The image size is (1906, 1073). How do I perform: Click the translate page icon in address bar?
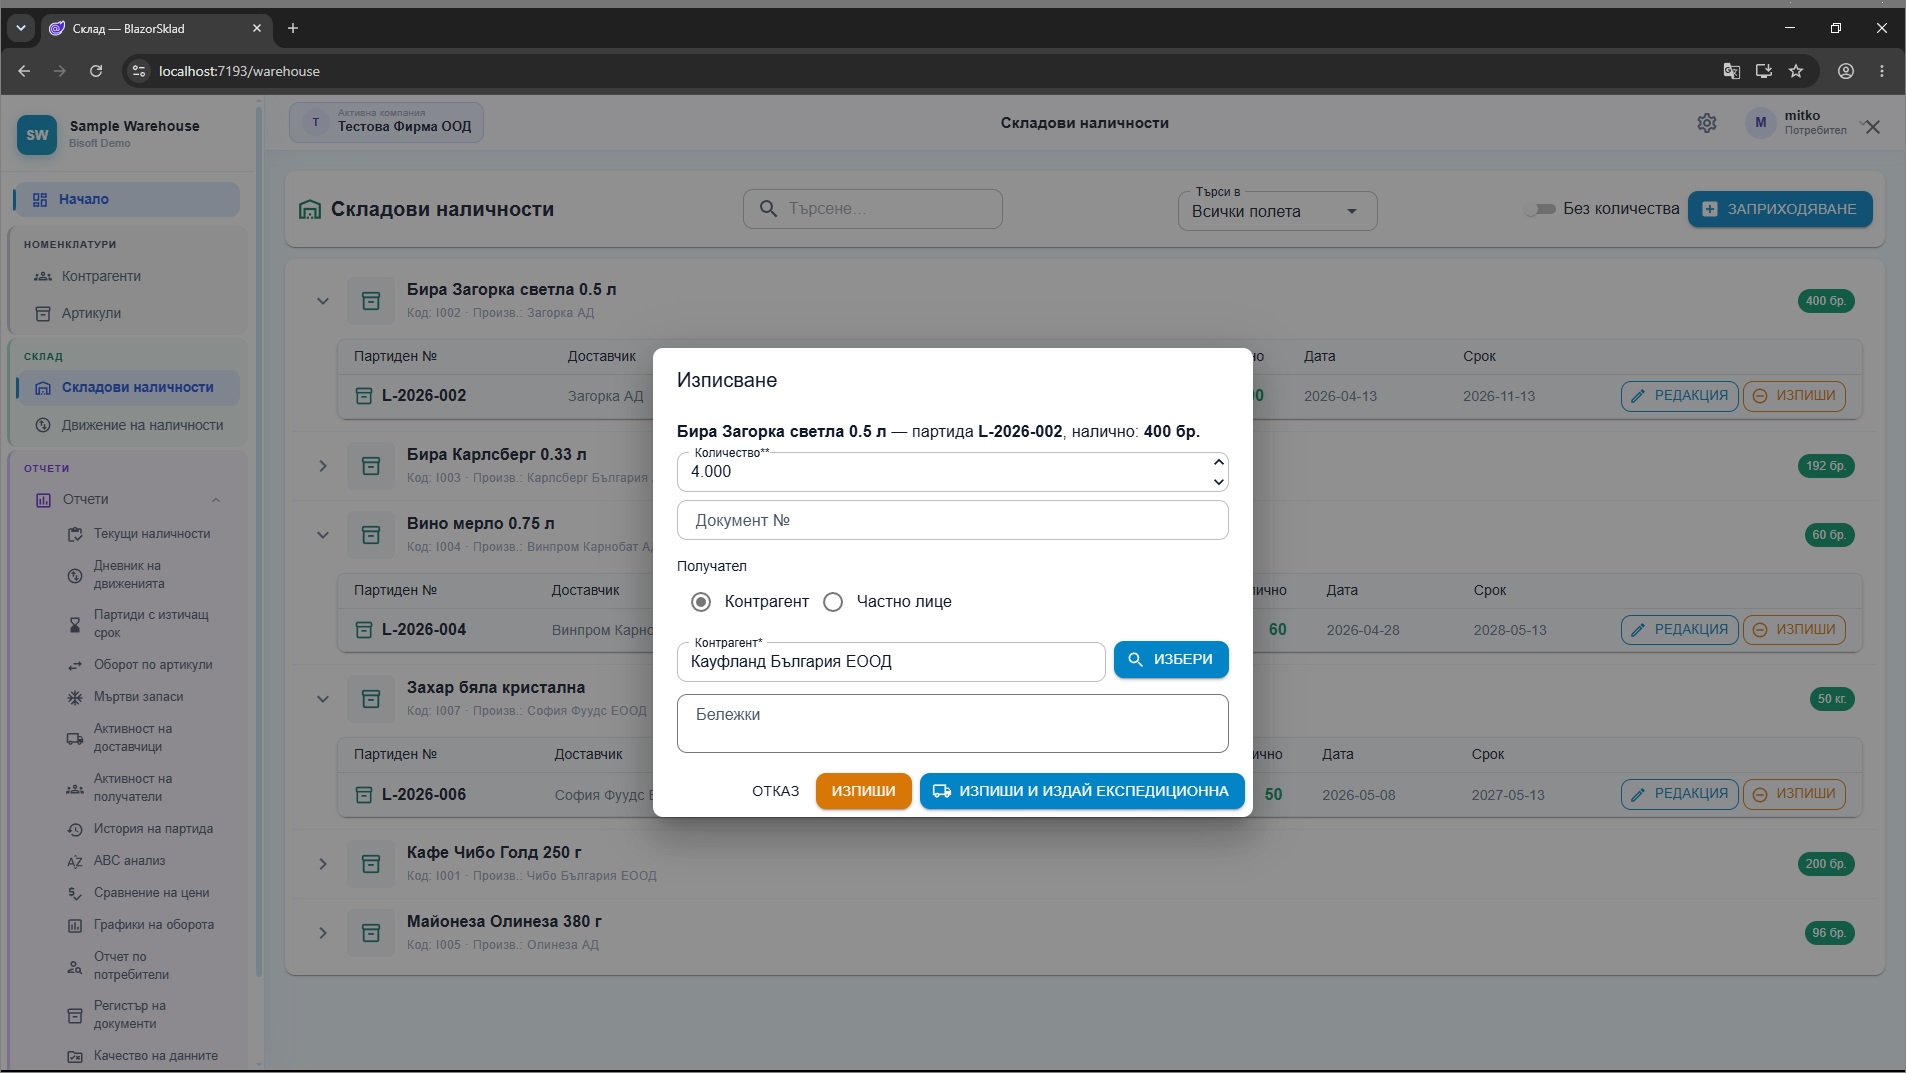point(1732,71)
